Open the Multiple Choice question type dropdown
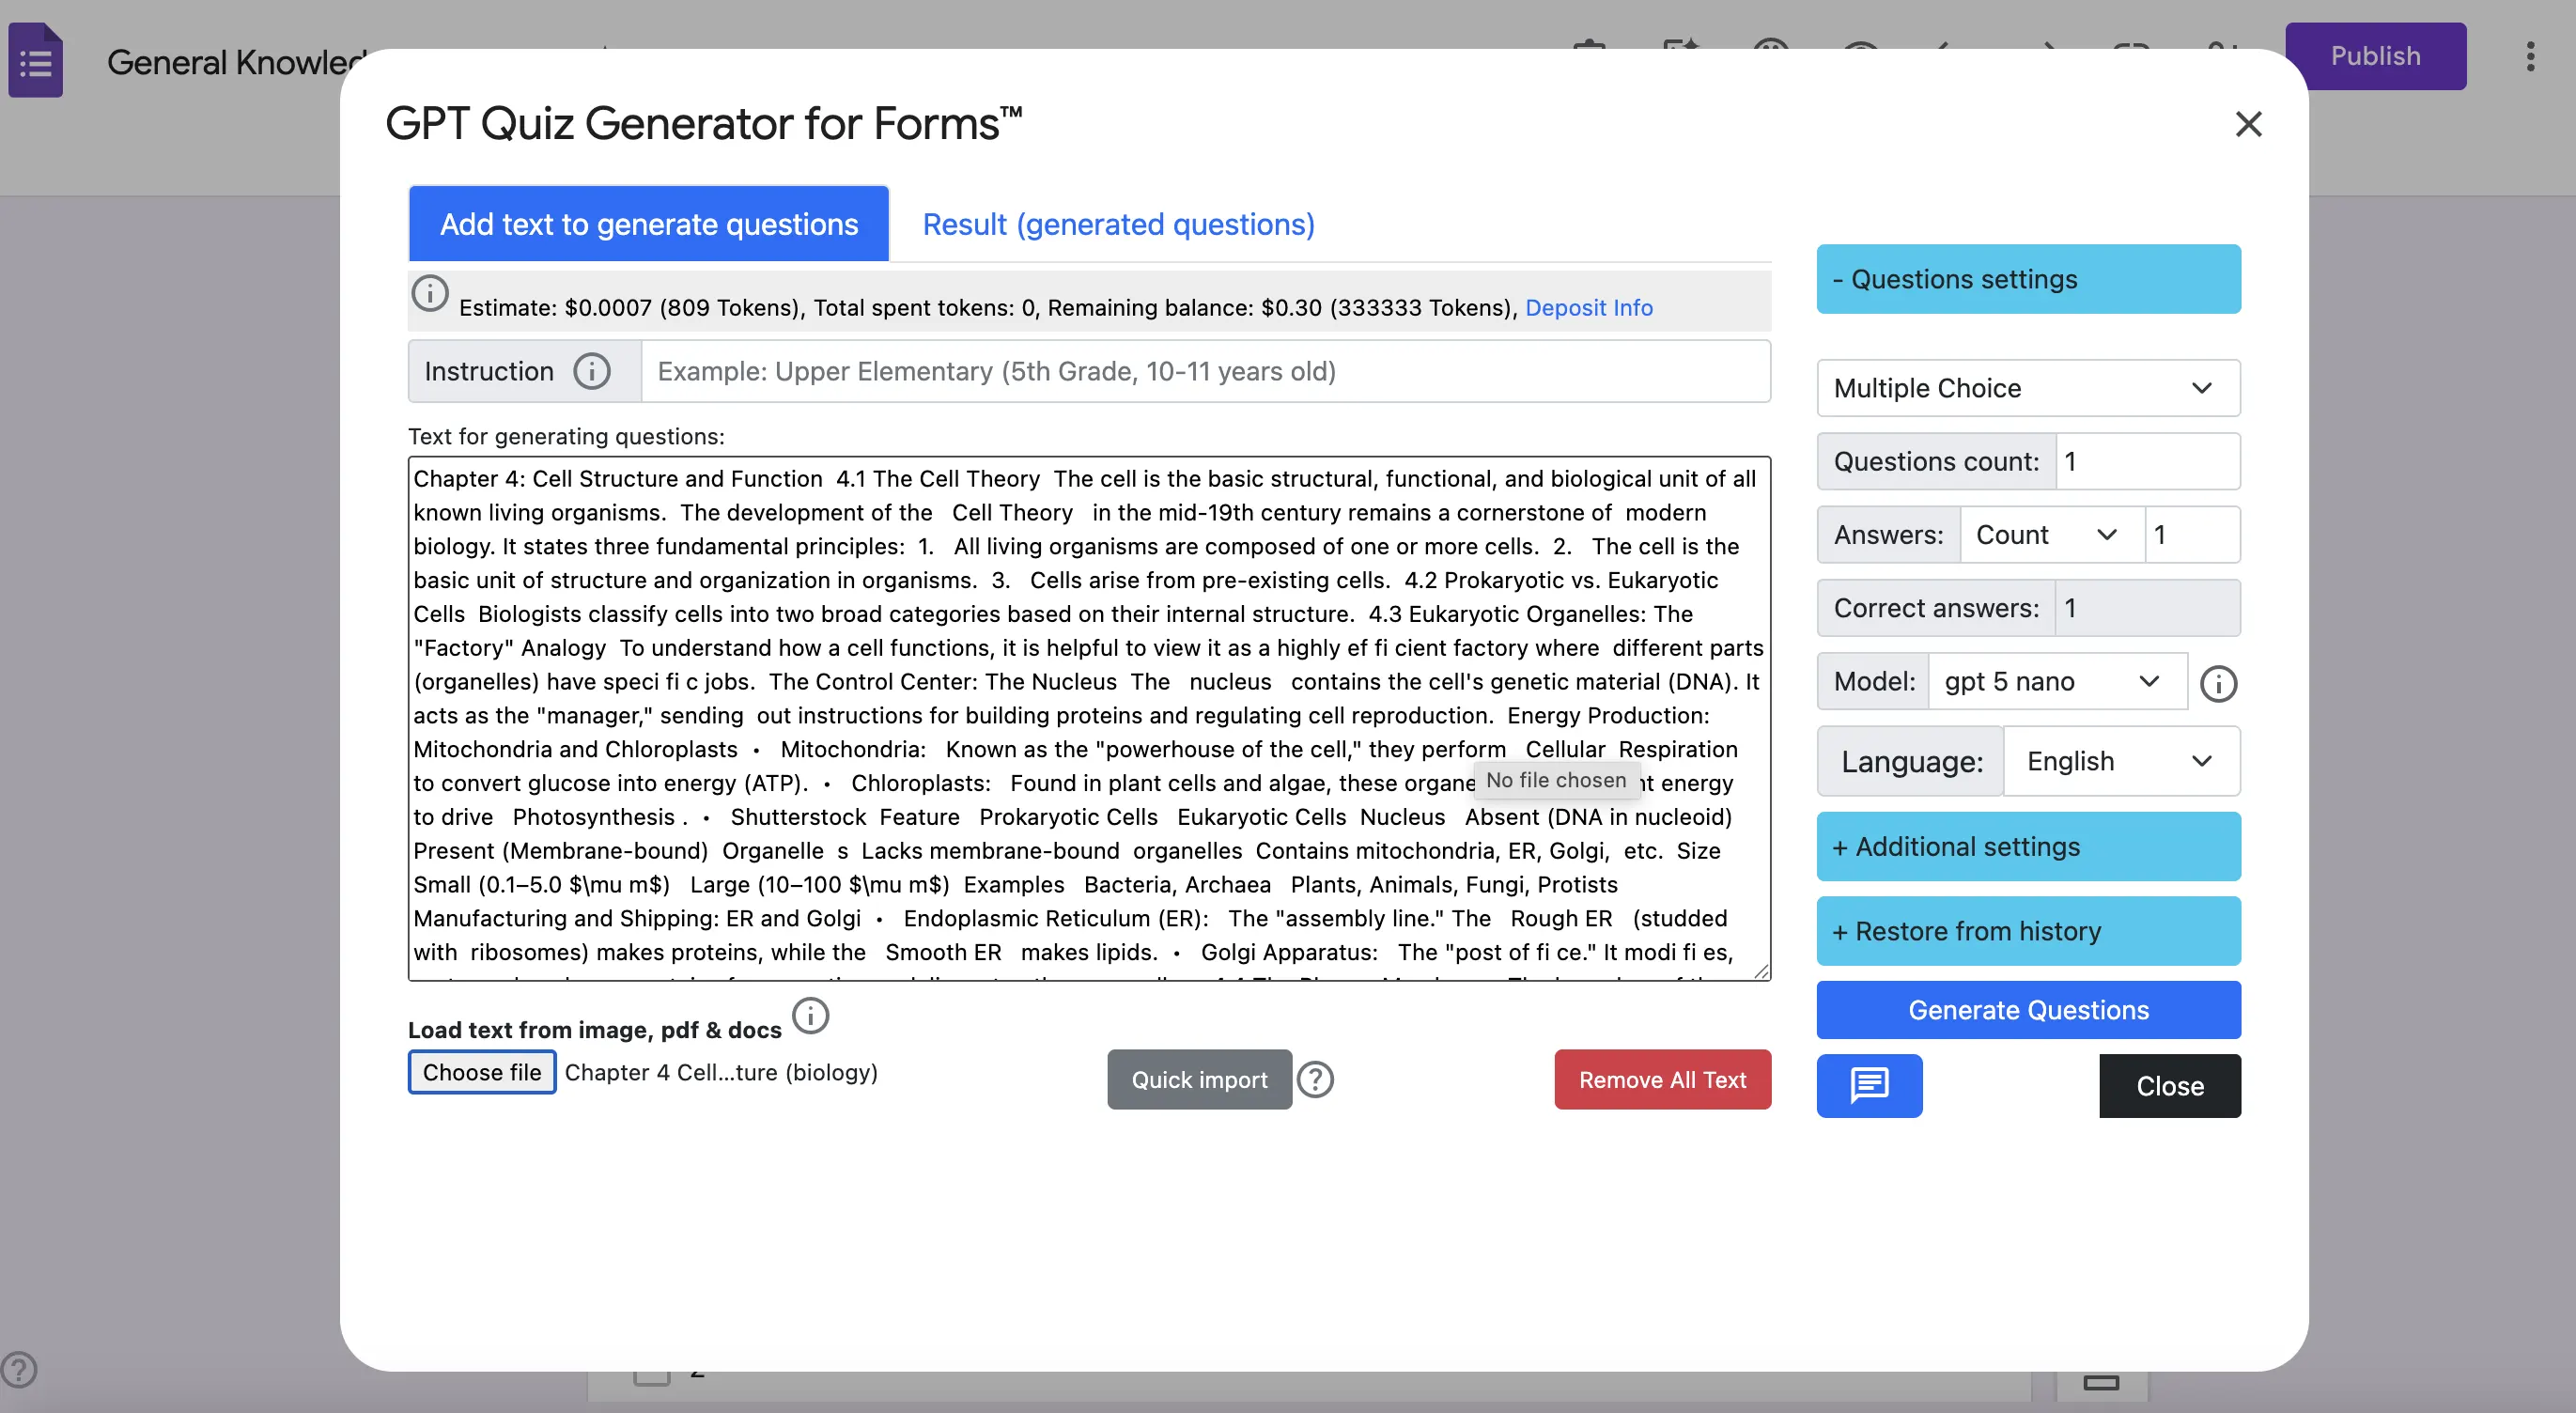Viewport: 2576px width, 1413px height. pos(2027,388)
